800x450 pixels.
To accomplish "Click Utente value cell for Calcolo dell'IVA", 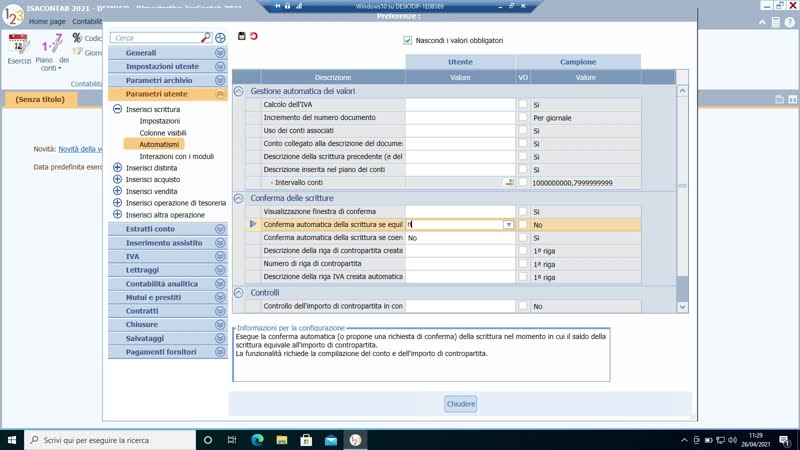I will (460, 105).
